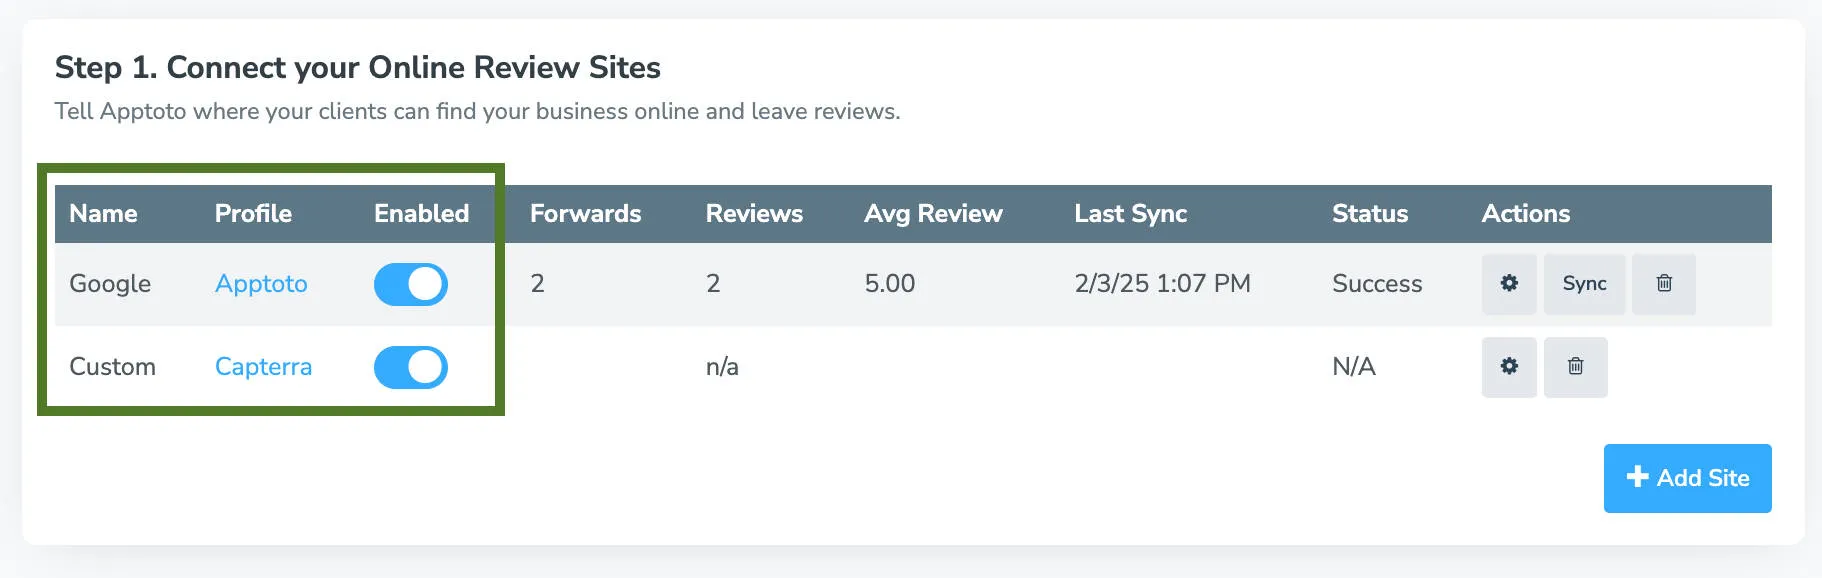Click the Last Sync column header
Screen dimensions: 1822x578
(x=1130, y=213)
